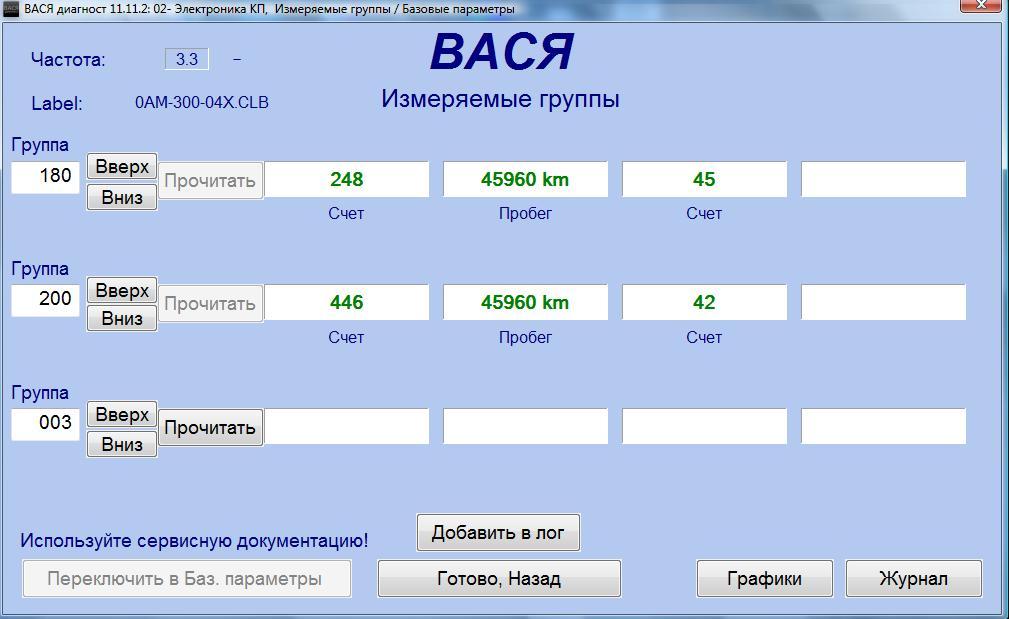1009x619 pixels.
Task: Click Вниз button for group 180
Action: [122, 197]
